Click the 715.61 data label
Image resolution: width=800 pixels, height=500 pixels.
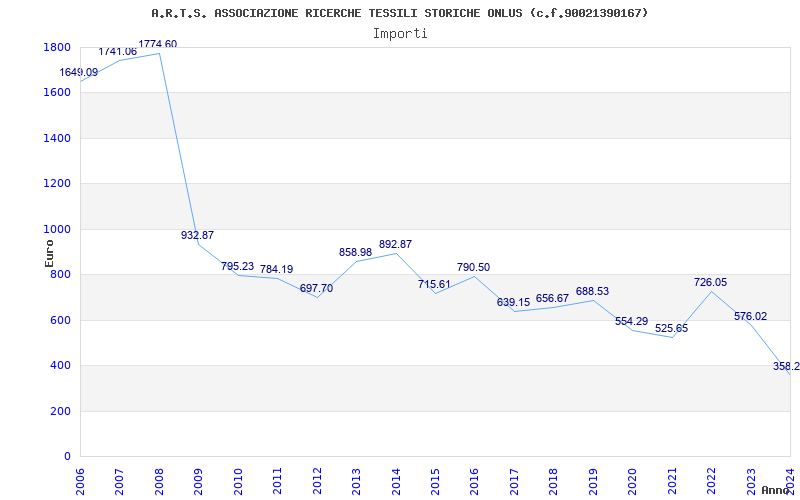click(434, 285)
